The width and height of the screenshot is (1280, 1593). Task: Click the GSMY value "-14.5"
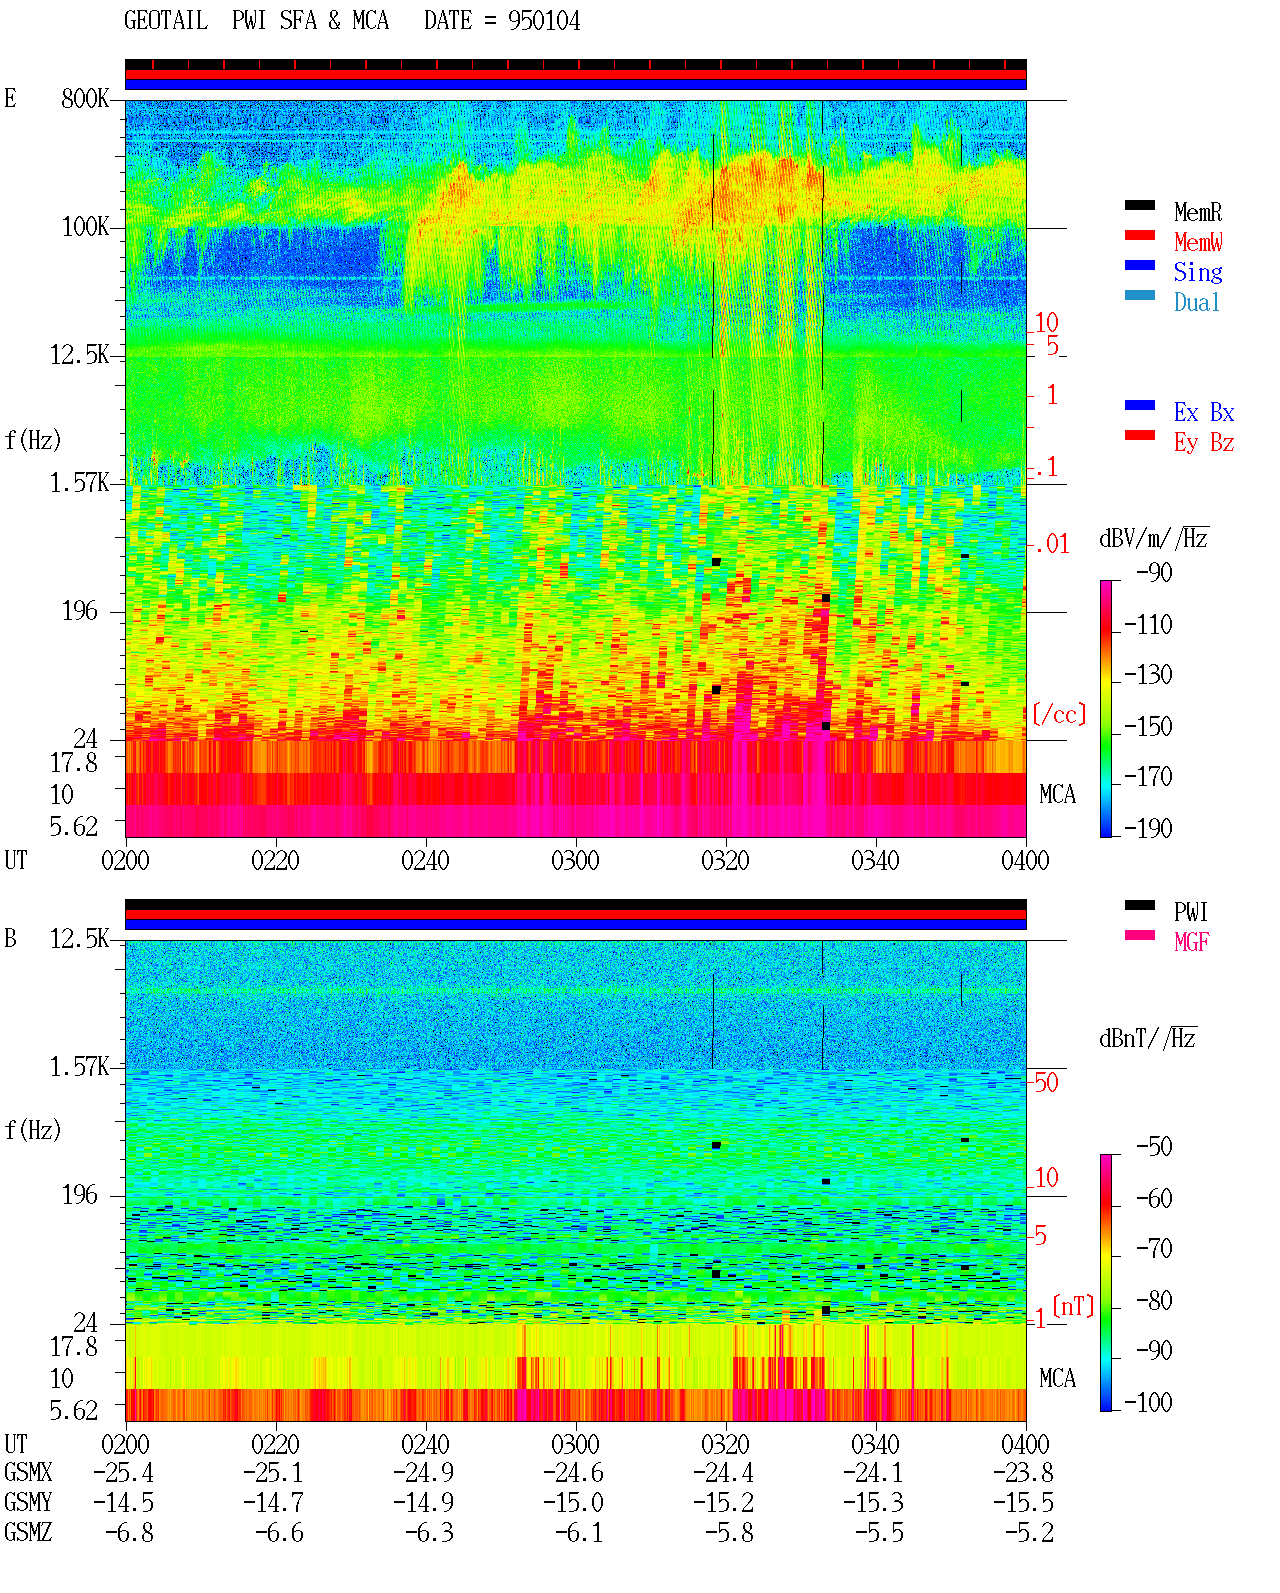point(123,1503)
